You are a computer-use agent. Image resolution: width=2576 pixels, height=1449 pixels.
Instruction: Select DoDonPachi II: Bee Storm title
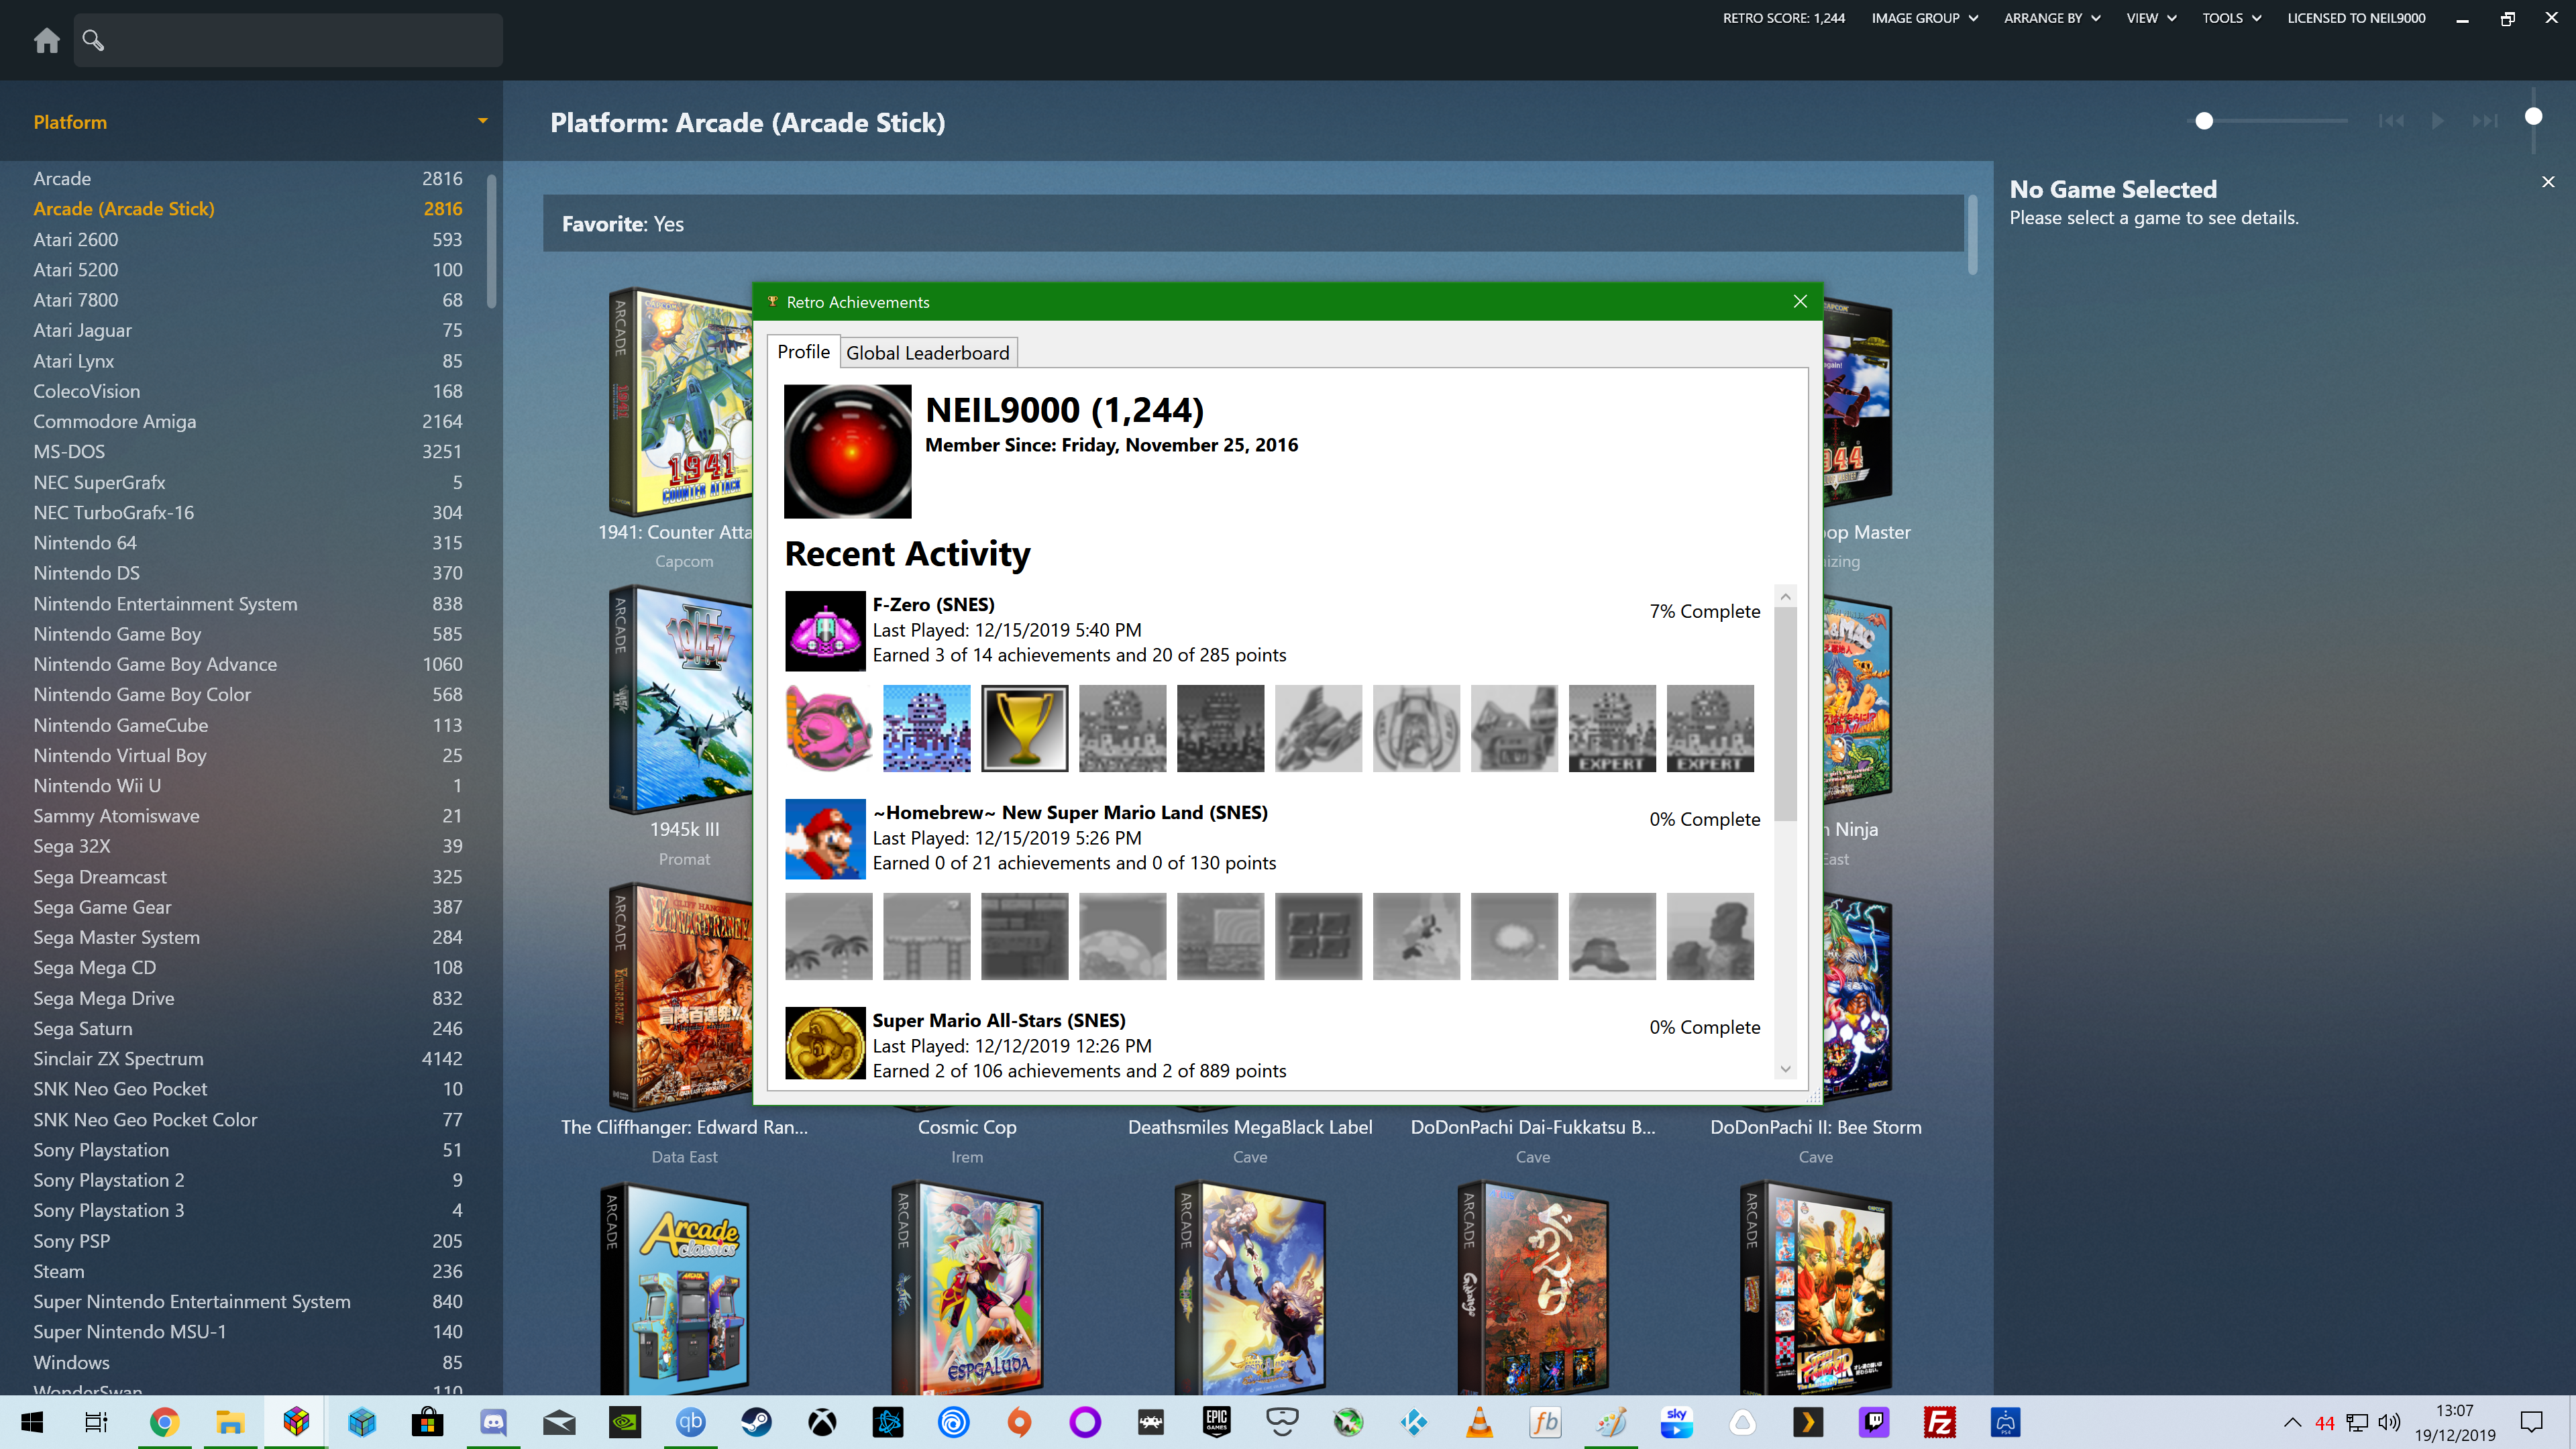(x=1815, y=1127)
